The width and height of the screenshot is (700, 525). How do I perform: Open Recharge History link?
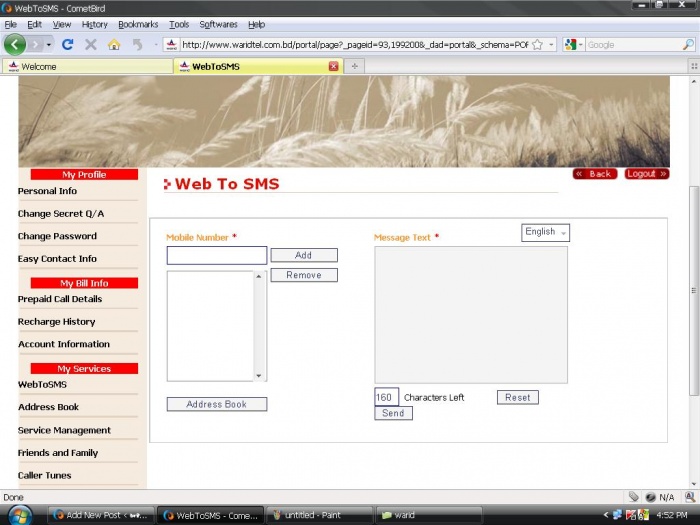(x=57, y=322)
